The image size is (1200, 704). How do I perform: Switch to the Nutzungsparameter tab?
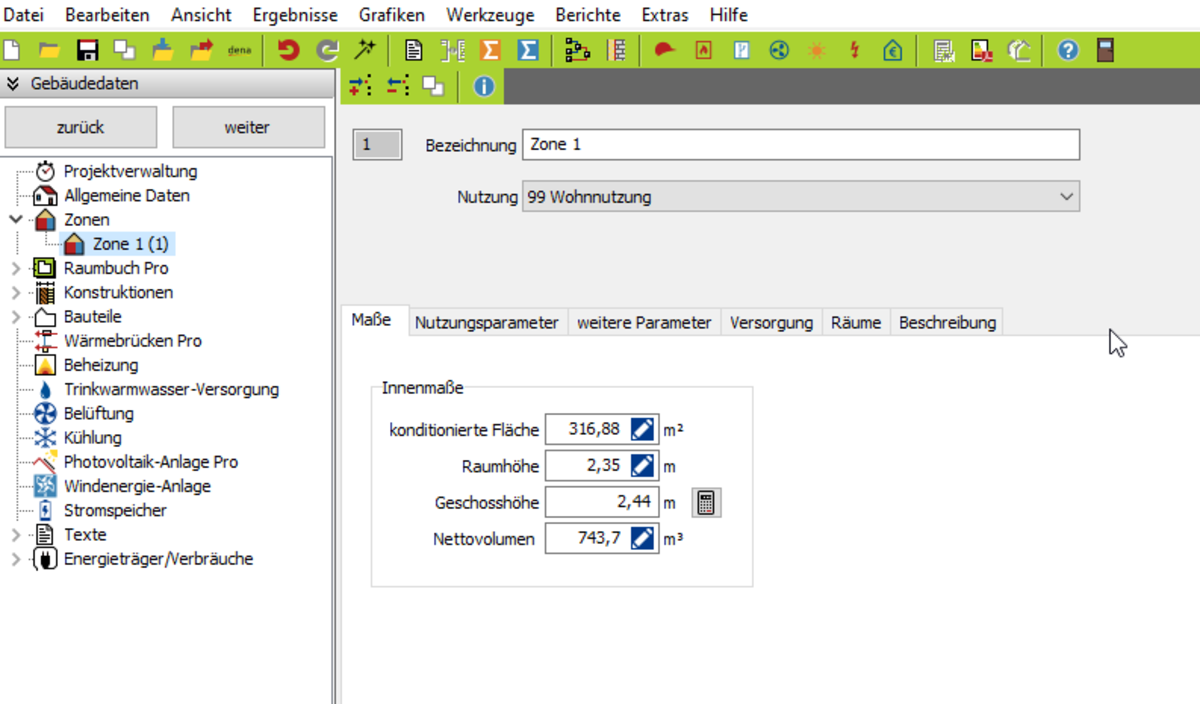pos(486,322)
